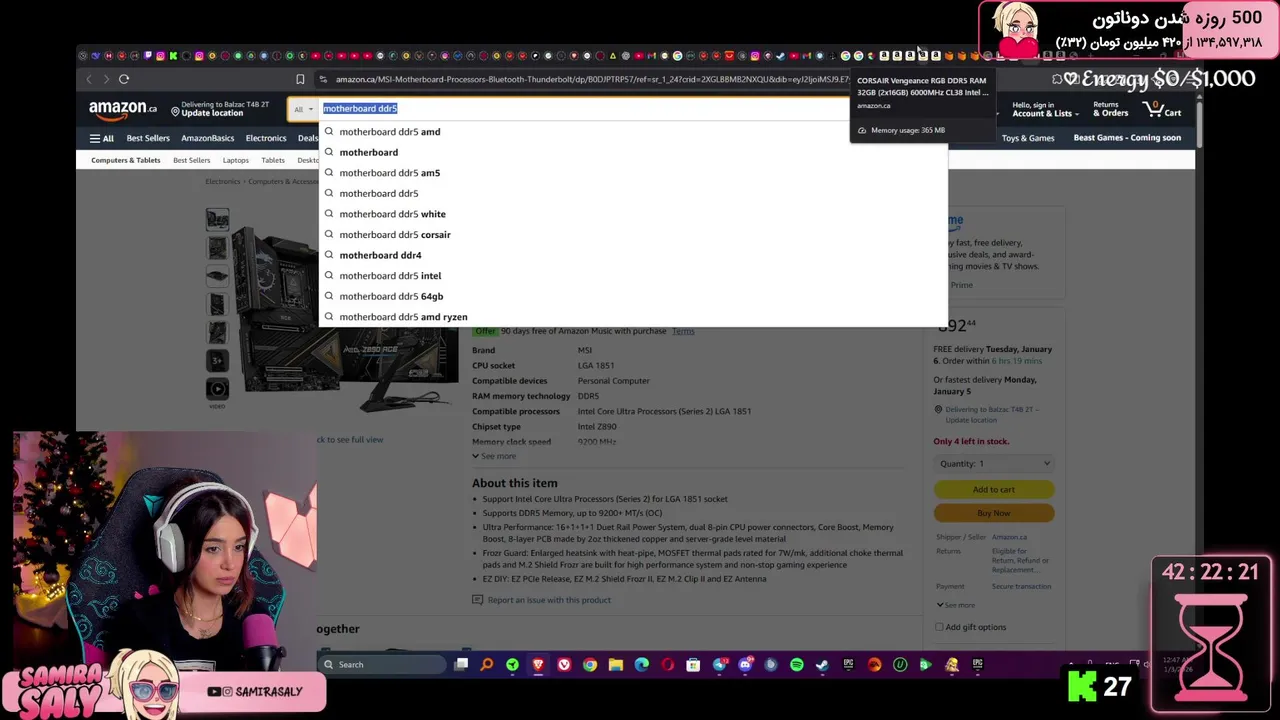The height and width of the screenshot is (720, 1280).
Task: Go forward in browser history
Action: [106, 79]
